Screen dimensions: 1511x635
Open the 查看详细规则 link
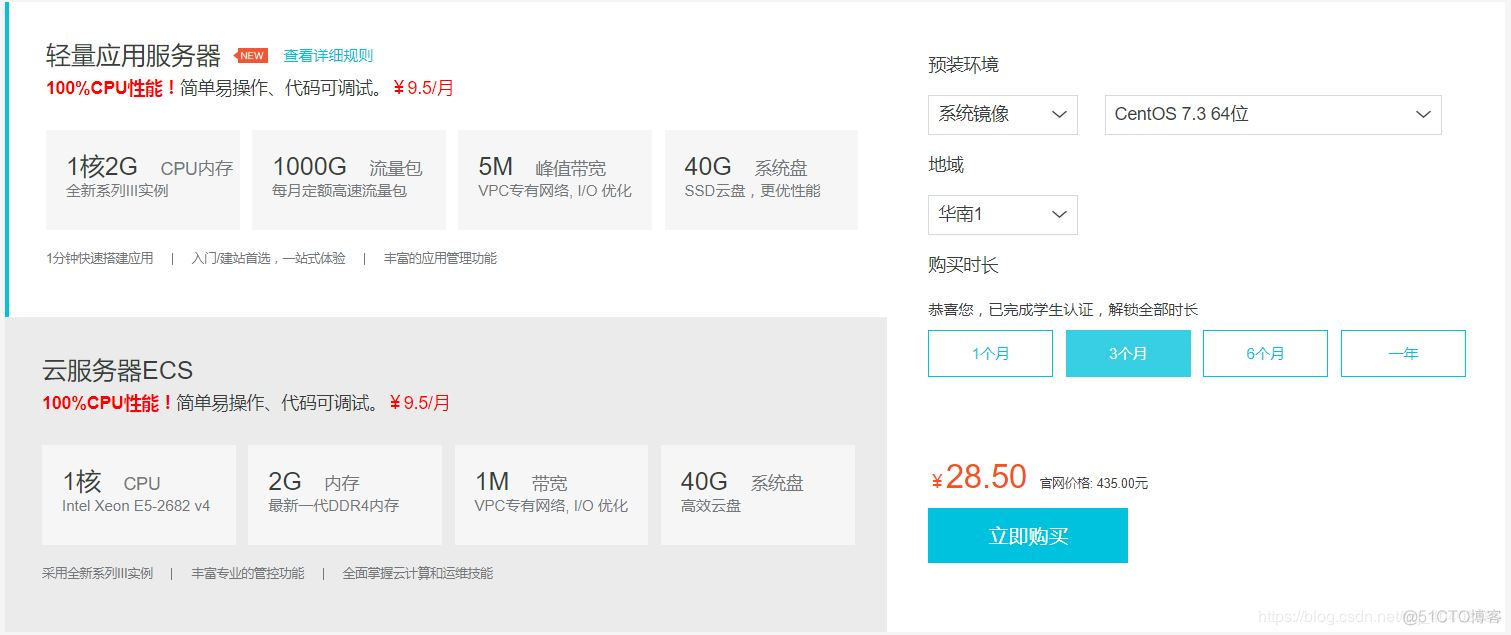click(x=328, y=56)
